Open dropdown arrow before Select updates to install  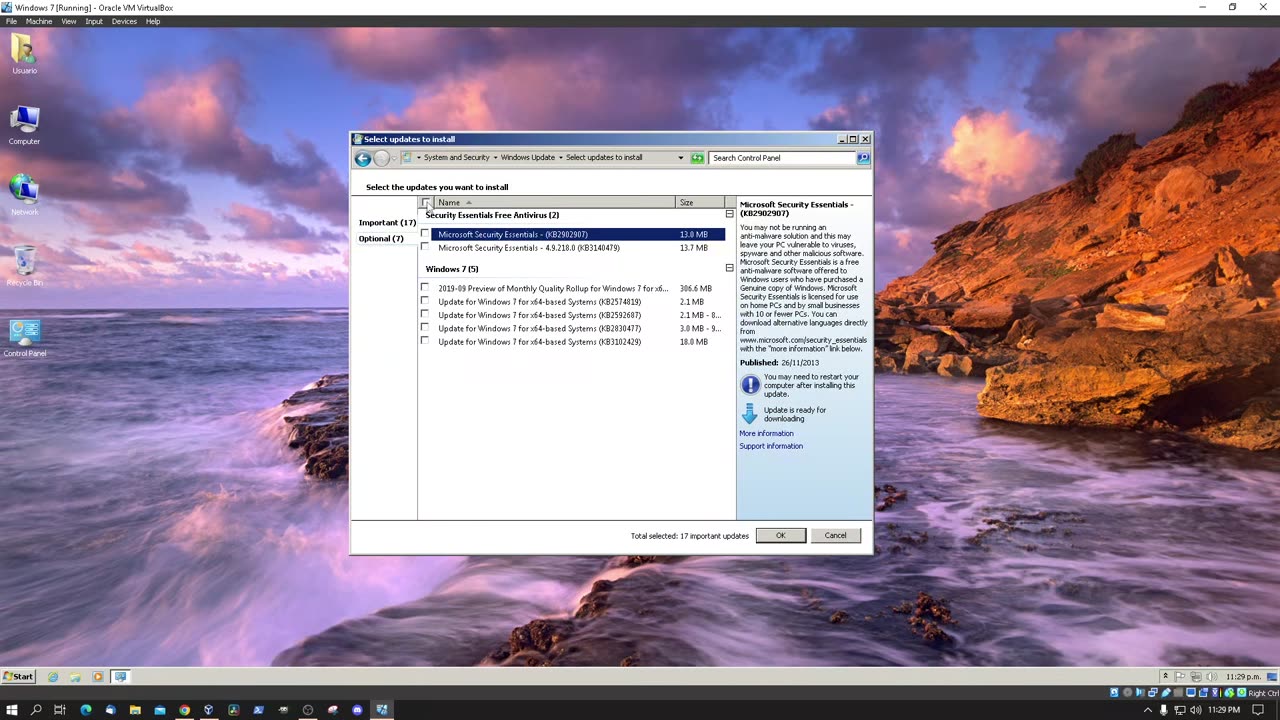coord(561,158)
